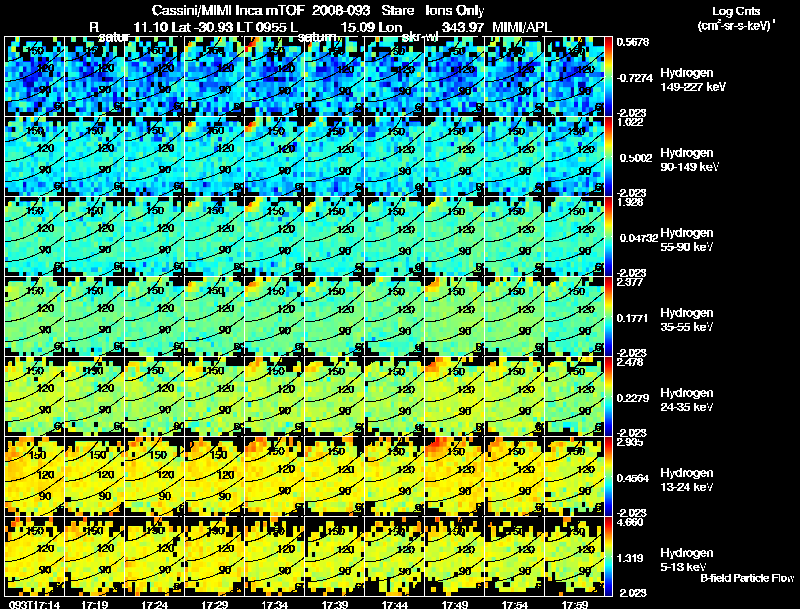Click the 'Hydrogen 35-55 keV' label
This screenshot has width=800, height=609.
click(687, 320)
